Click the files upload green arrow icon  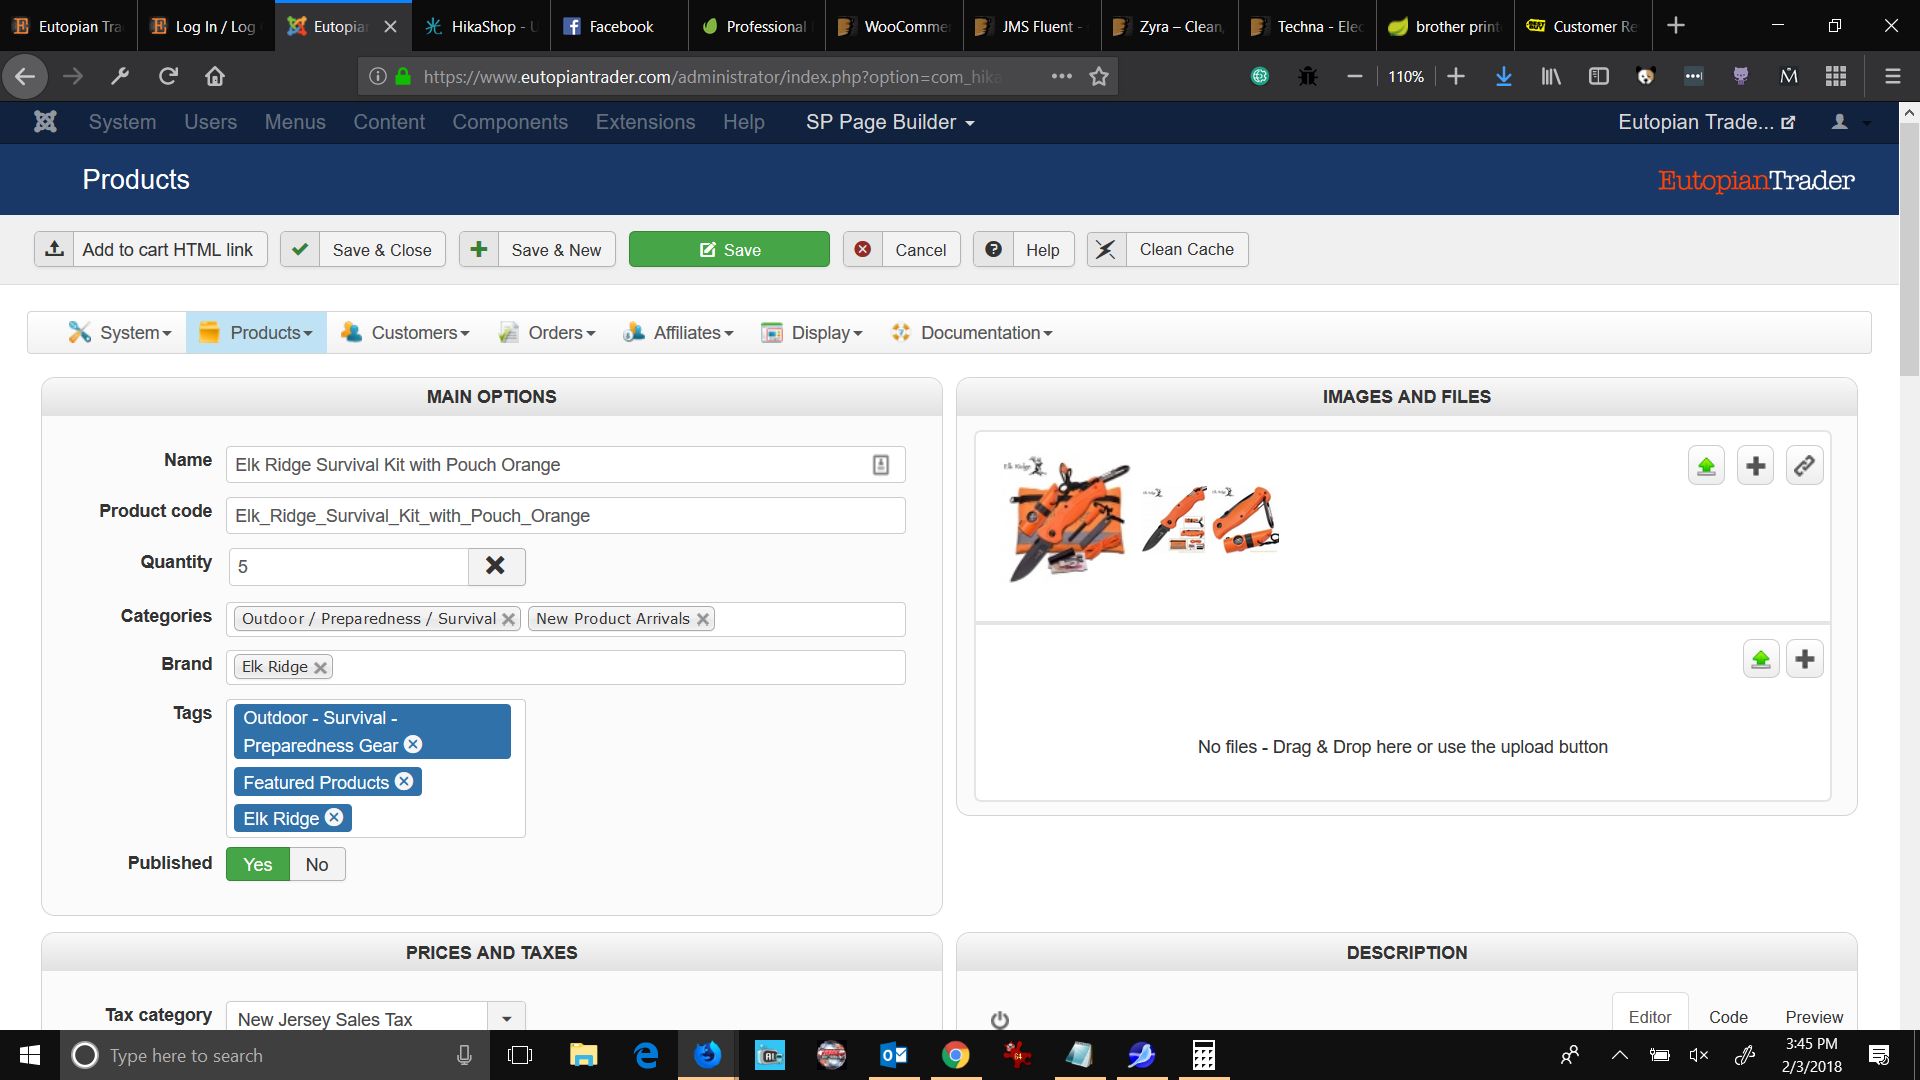[x=1760, y=659]
